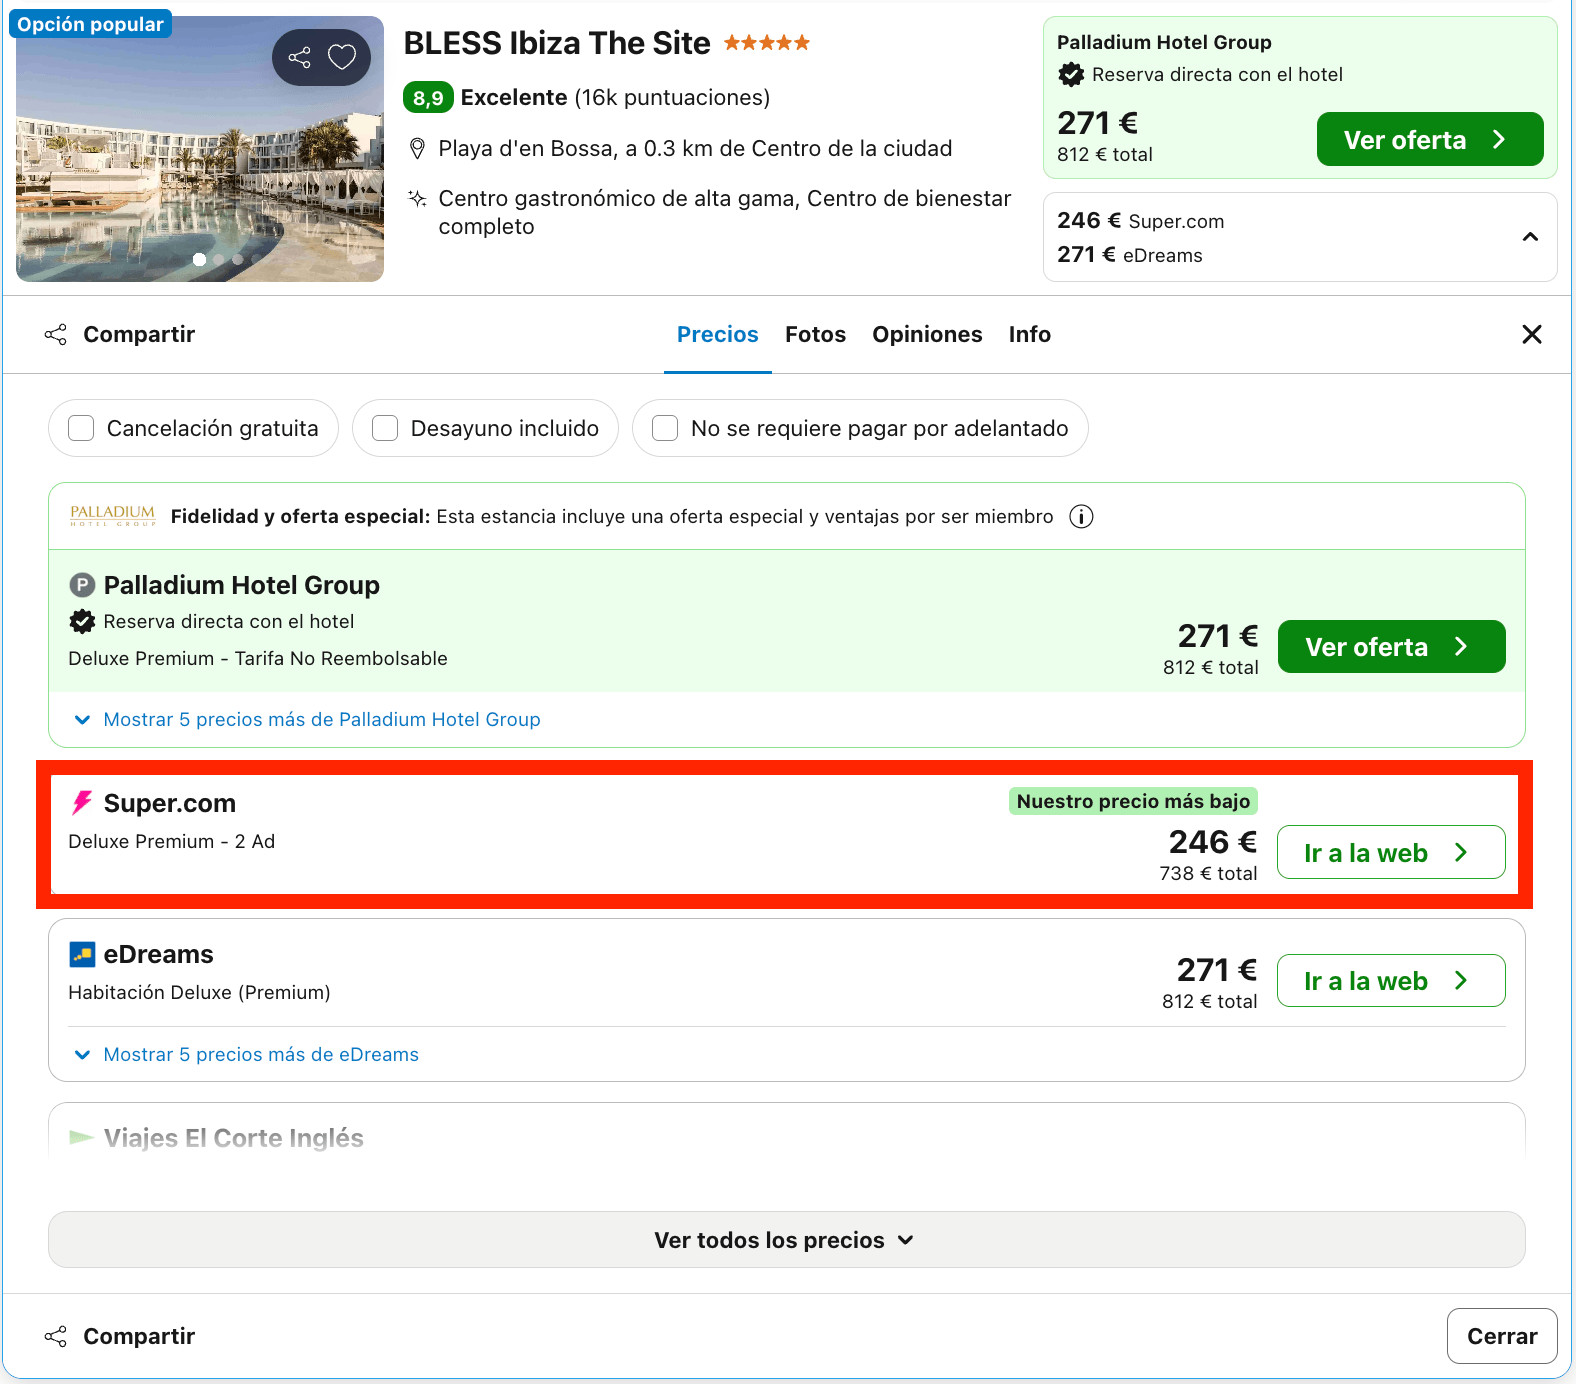Click 271 € eDreams summary line
Screen dimensions: 1576x1384
coord(1130,254)
